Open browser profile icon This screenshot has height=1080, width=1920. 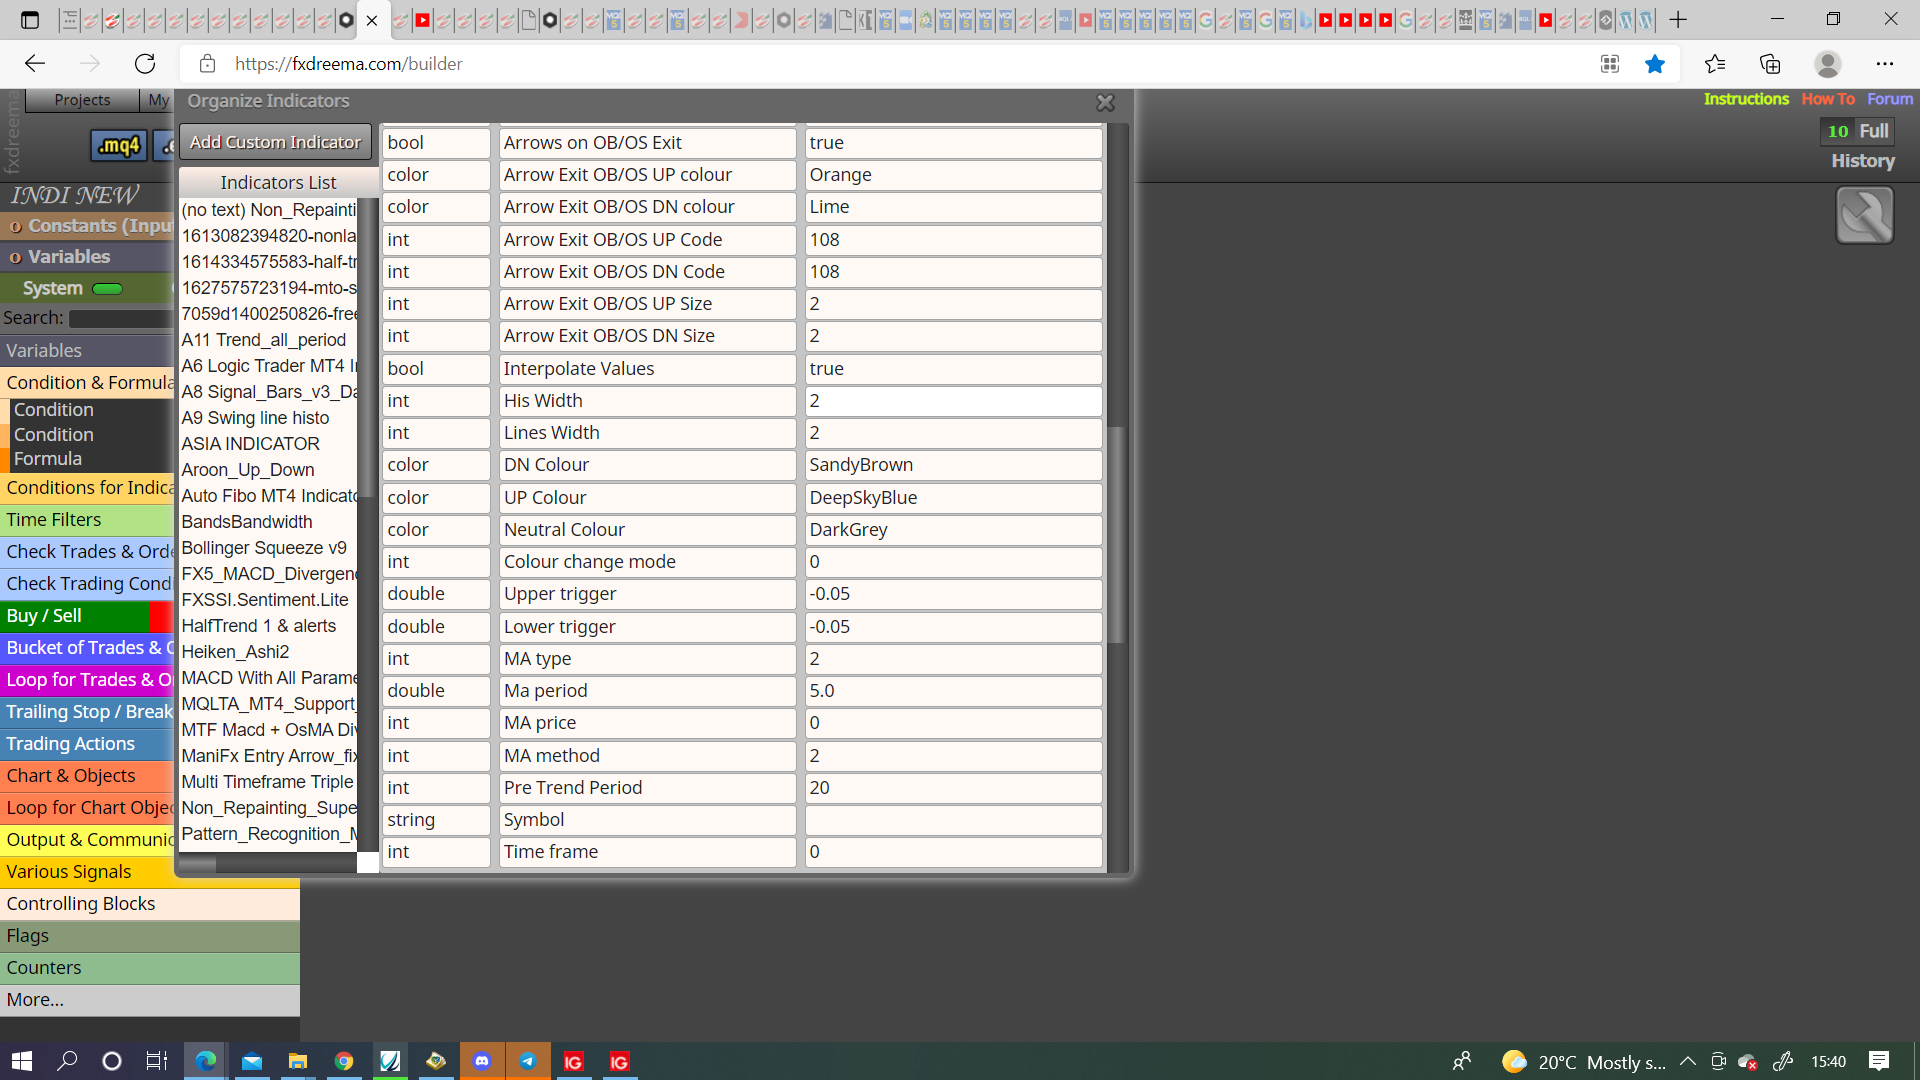point(1828,64)
